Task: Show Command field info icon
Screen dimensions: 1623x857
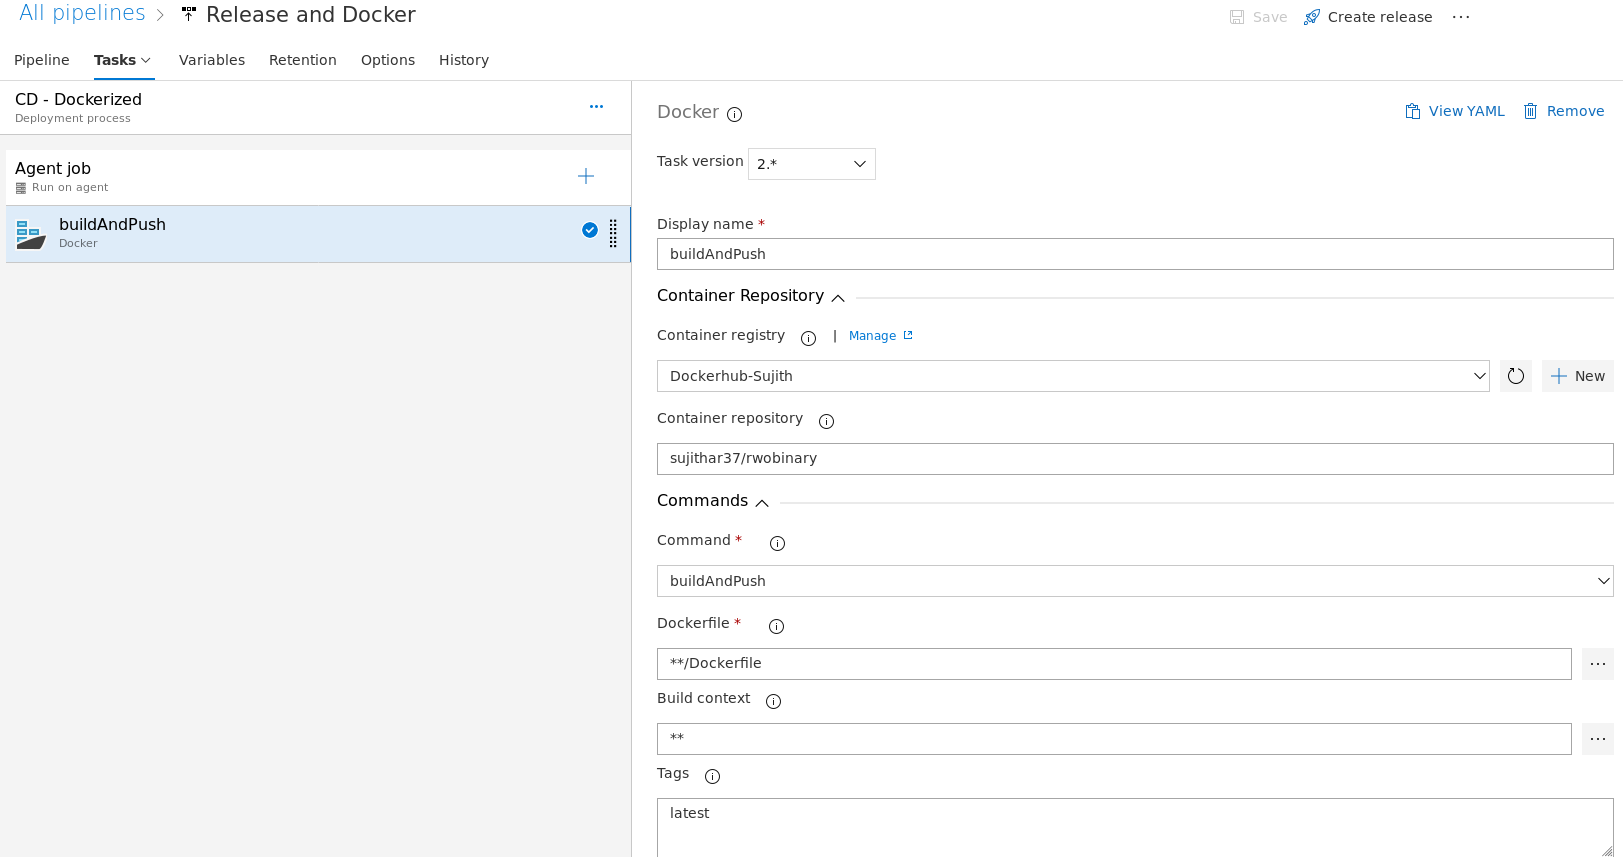Action: pyautogui.click(x=777, y=543)
